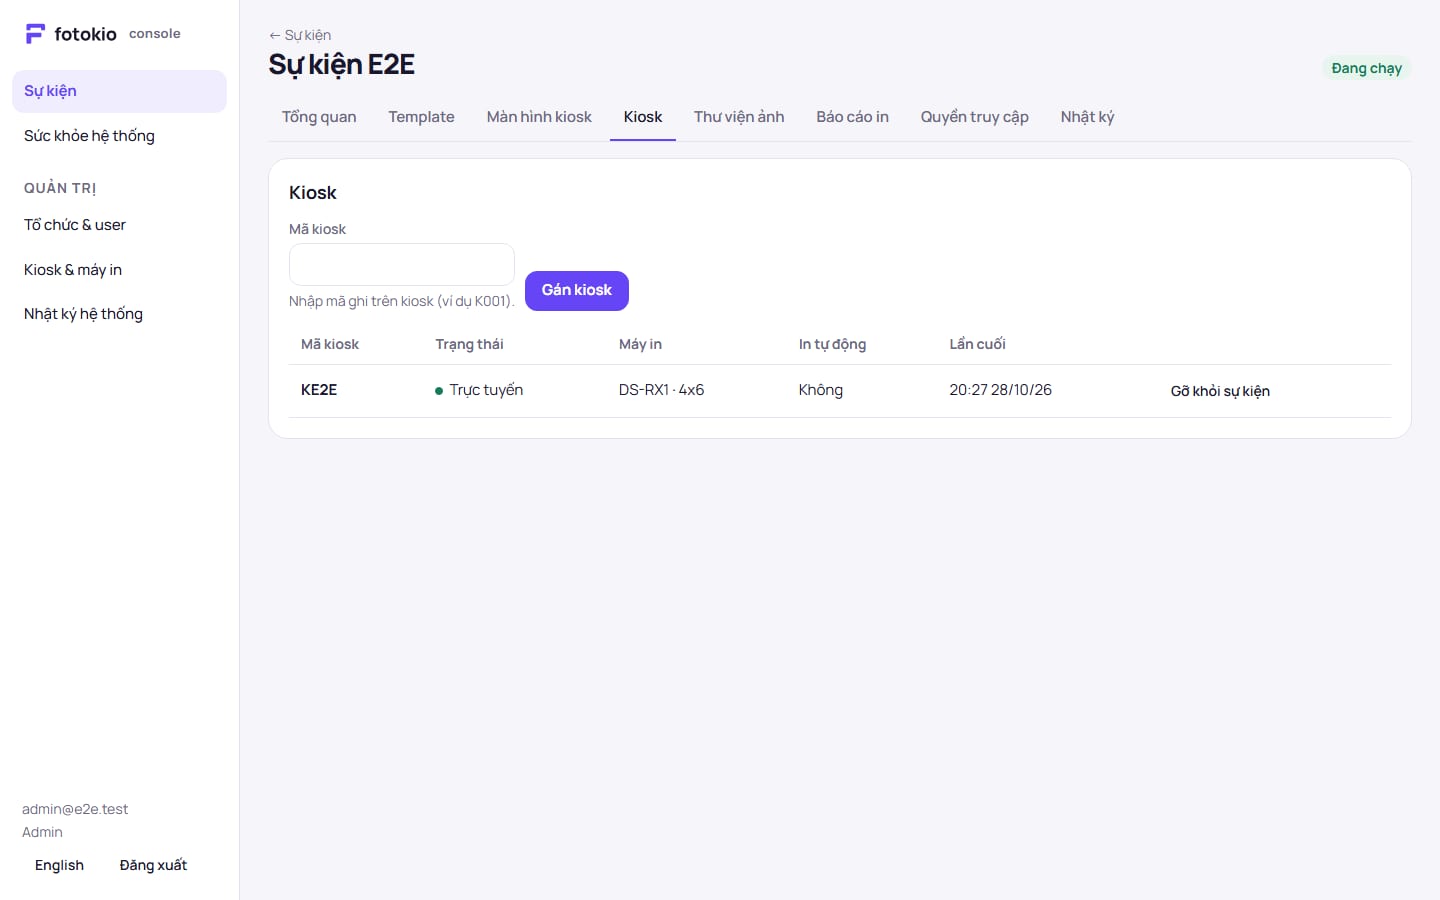
Task: Go back via the Sự kiện link
Action: coord(300,35)
